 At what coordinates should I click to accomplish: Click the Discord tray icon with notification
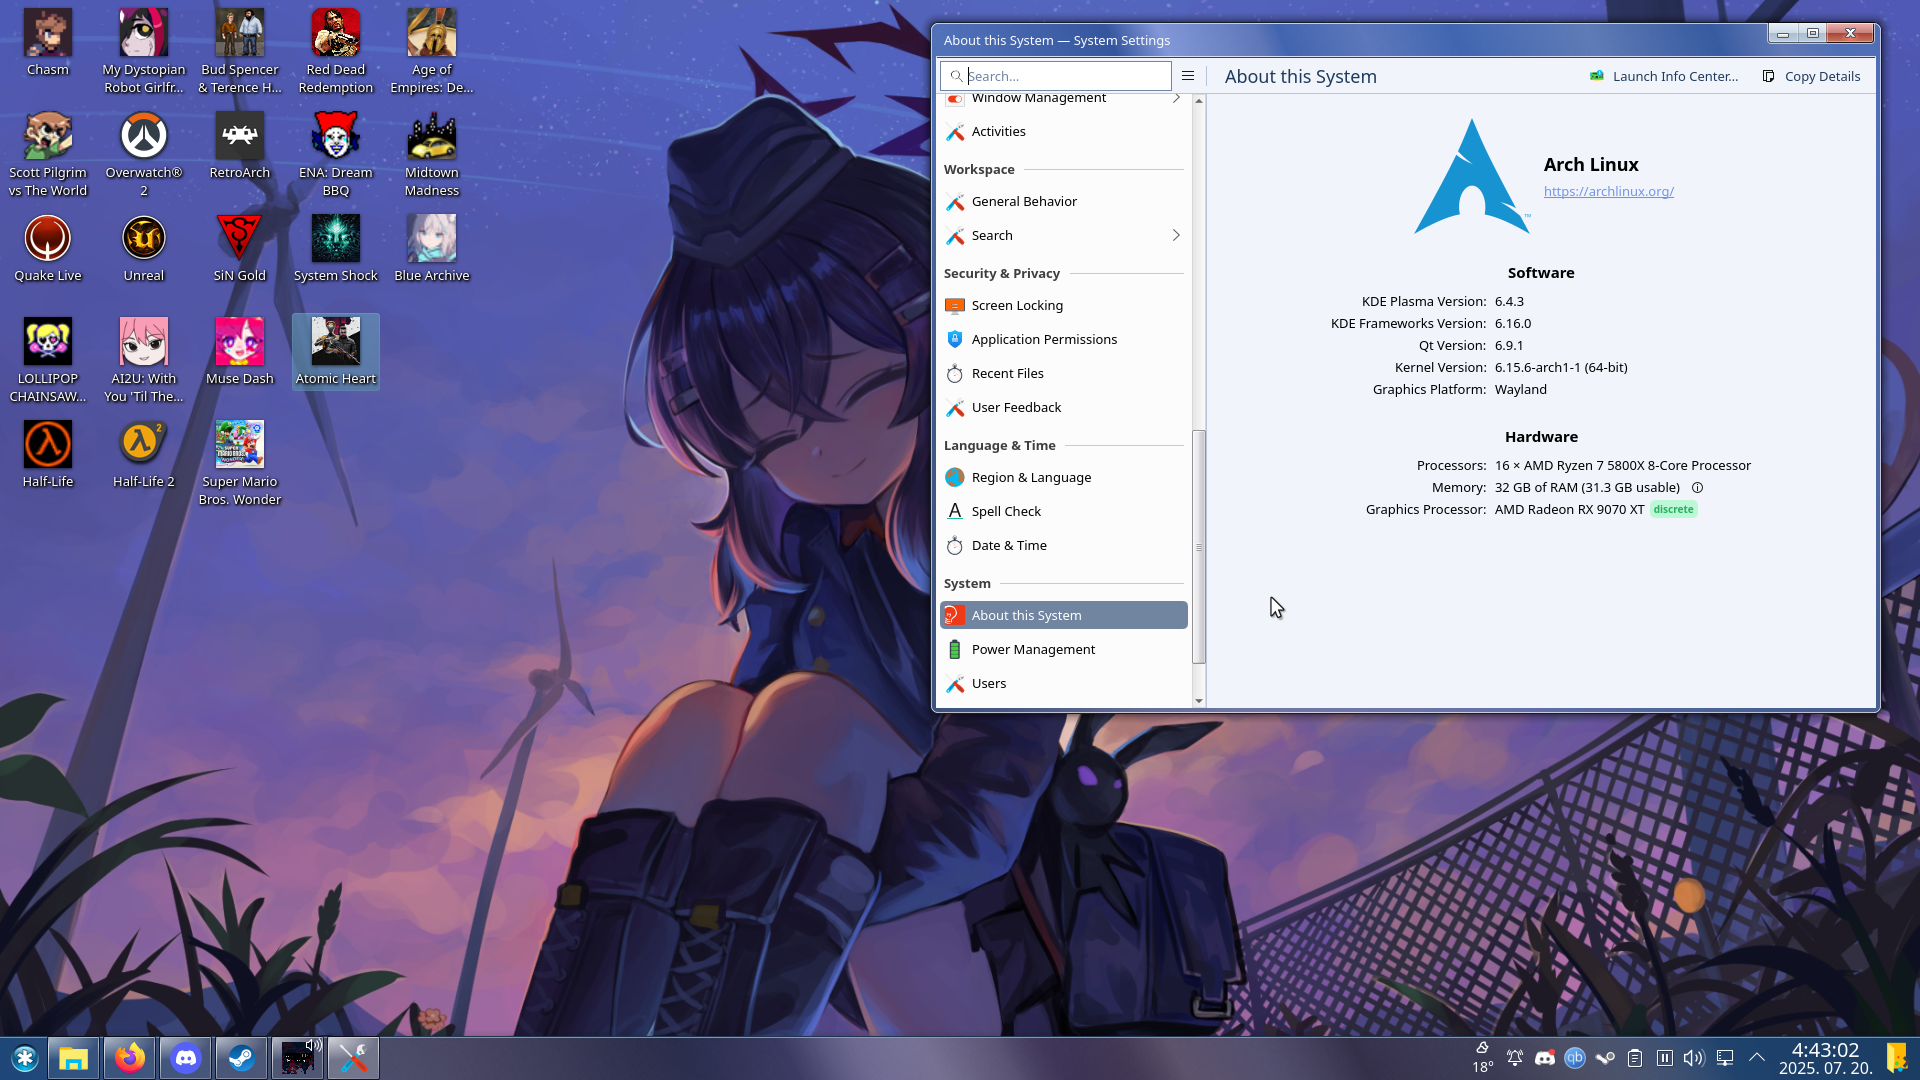point(1545,1058)
